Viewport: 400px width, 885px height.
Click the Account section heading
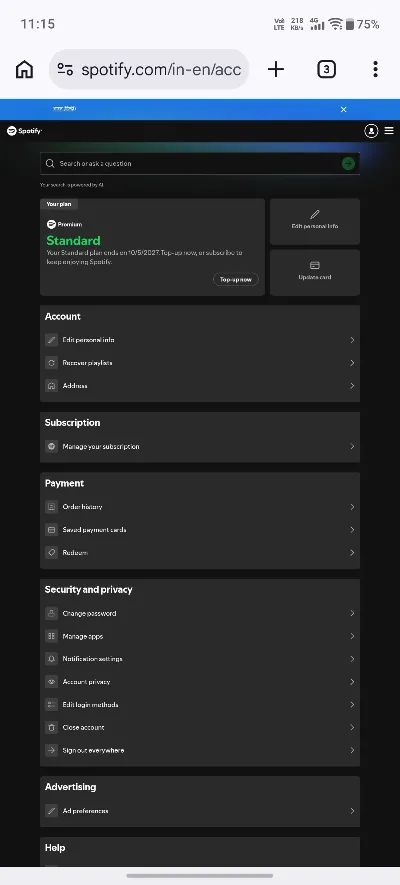point(63,317)
